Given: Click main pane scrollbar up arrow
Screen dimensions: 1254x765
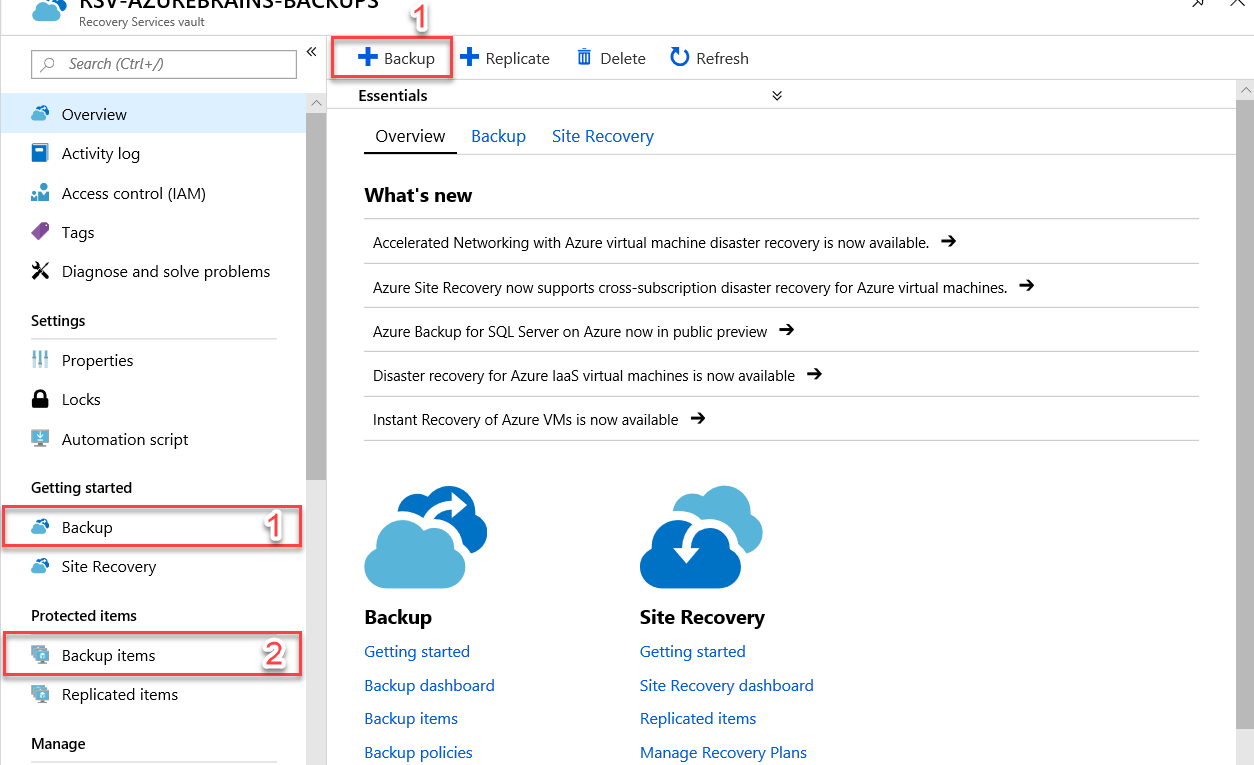Looking at the screenshot, I should pos(1245,90).
